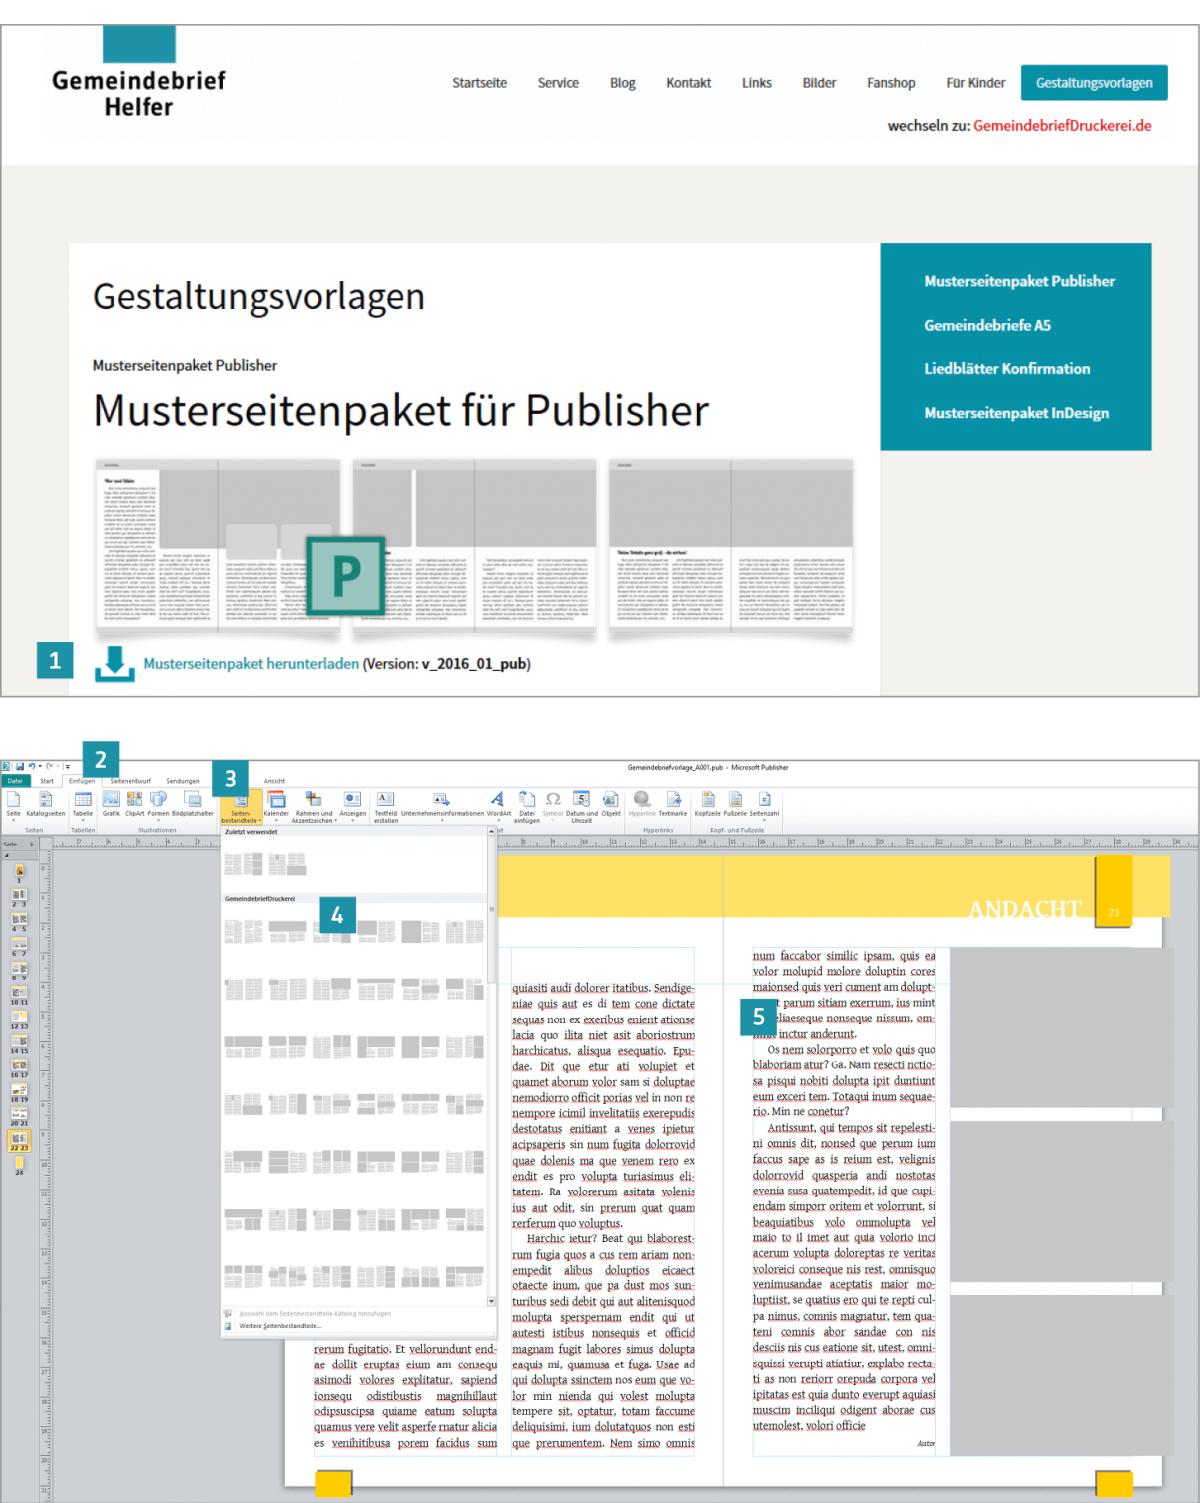Click the Formen shapes icon

click(x=158, y=803)
